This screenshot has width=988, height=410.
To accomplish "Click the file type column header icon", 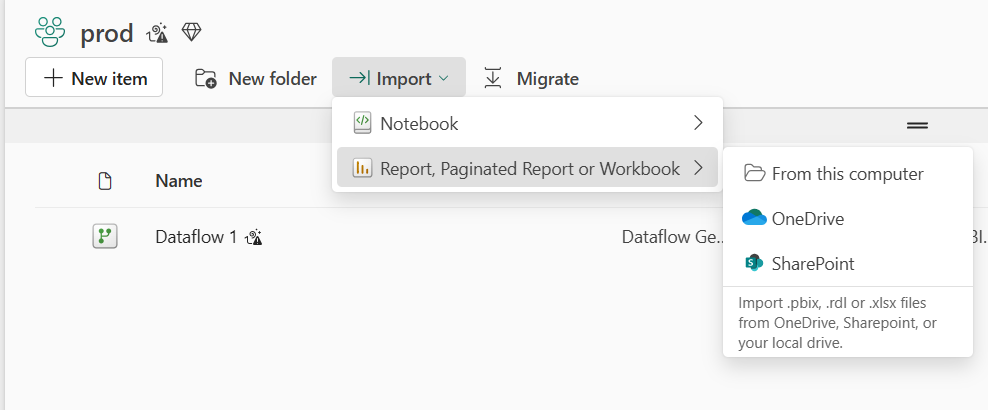I will pyautogui.click(x=104, y=181).
